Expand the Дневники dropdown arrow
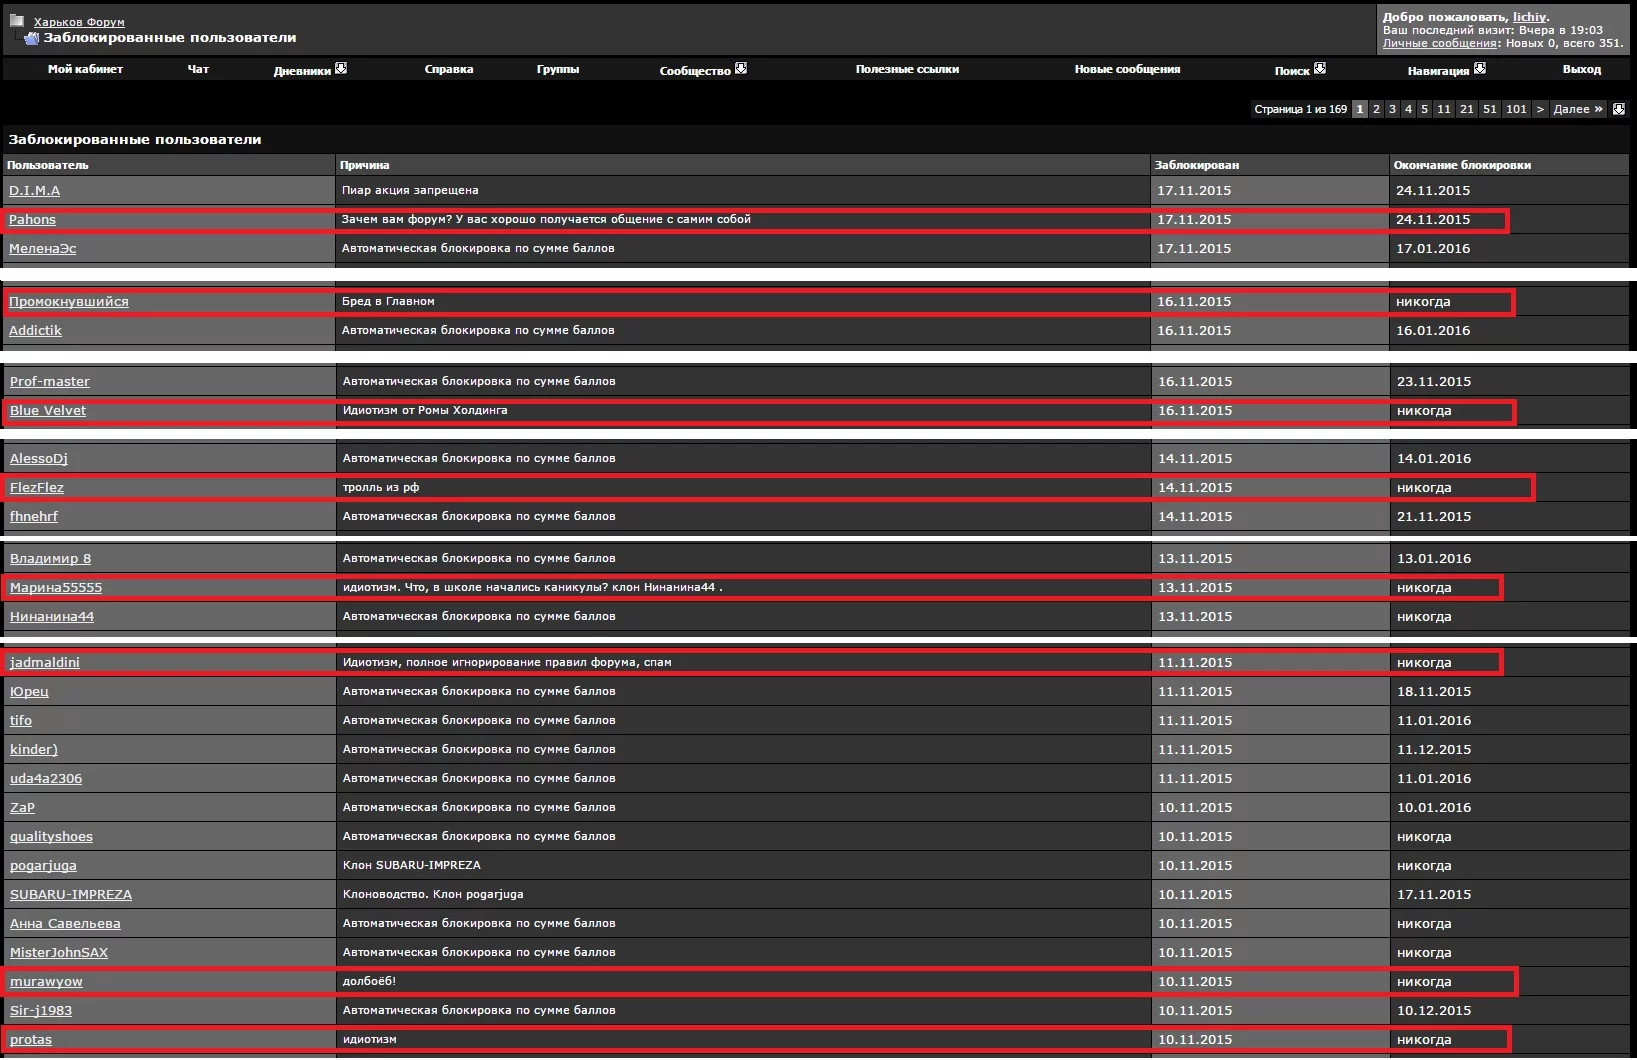1637x1060 pixels. click(x=341, y=68)
